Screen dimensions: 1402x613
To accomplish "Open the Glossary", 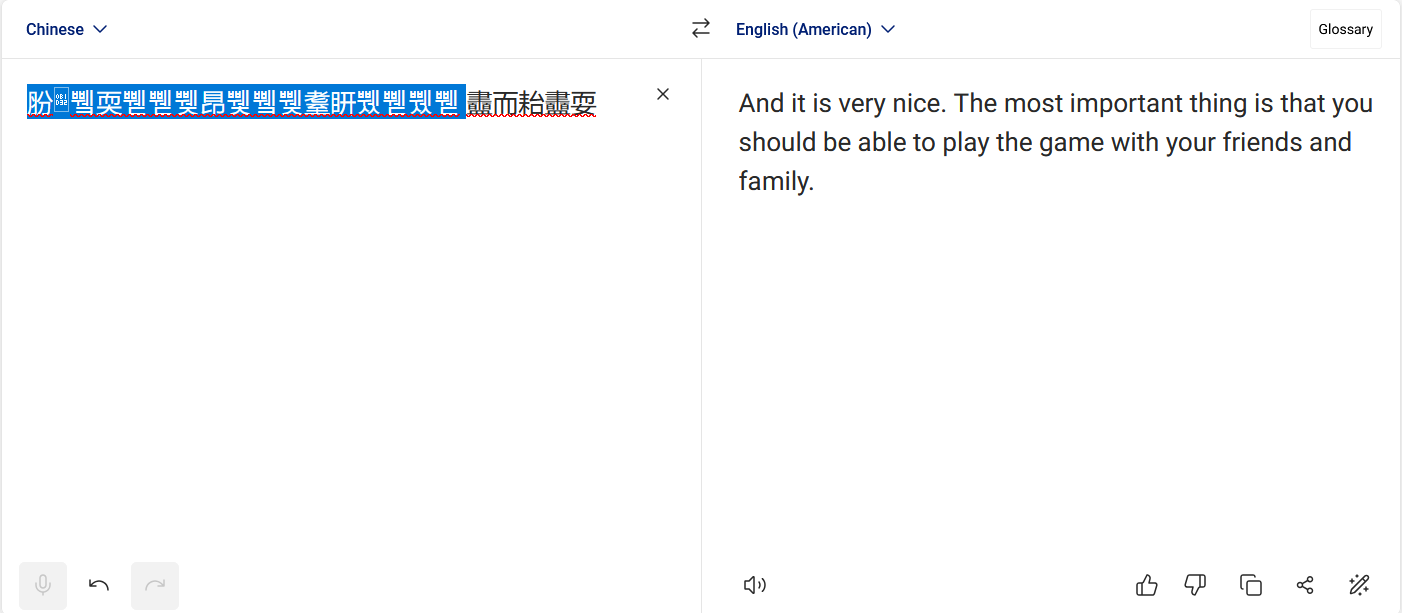I will point(1345,29).
